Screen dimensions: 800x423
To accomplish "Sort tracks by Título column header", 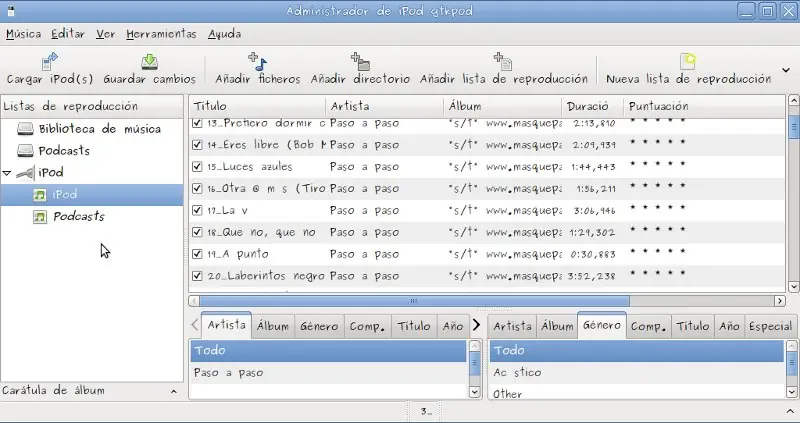I will [x=257, y=106].
